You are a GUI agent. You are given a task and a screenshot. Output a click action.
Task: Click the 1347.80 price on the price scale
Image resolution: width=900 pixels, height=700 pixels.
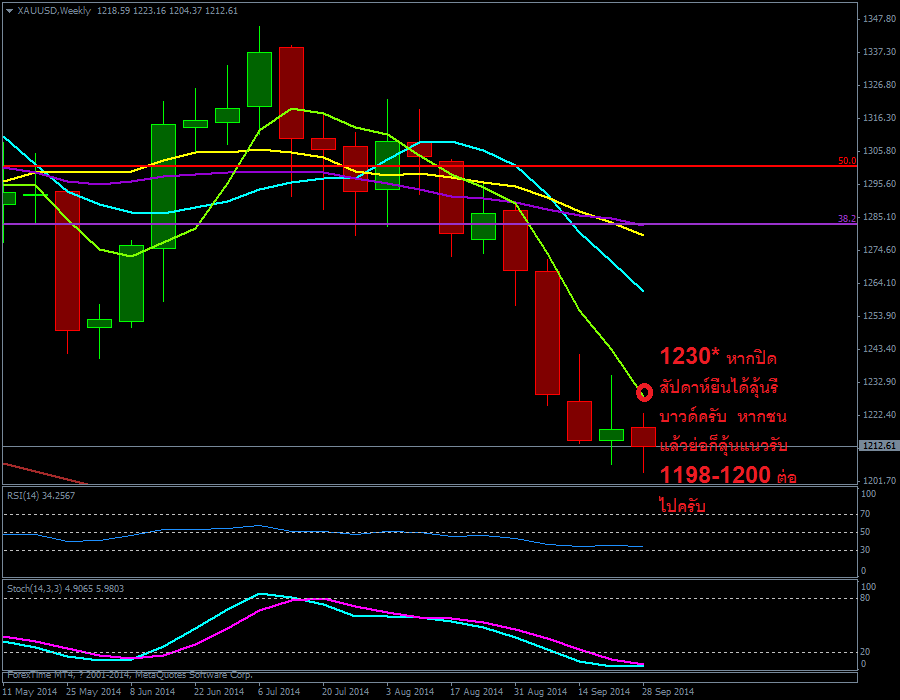[877, 19]
